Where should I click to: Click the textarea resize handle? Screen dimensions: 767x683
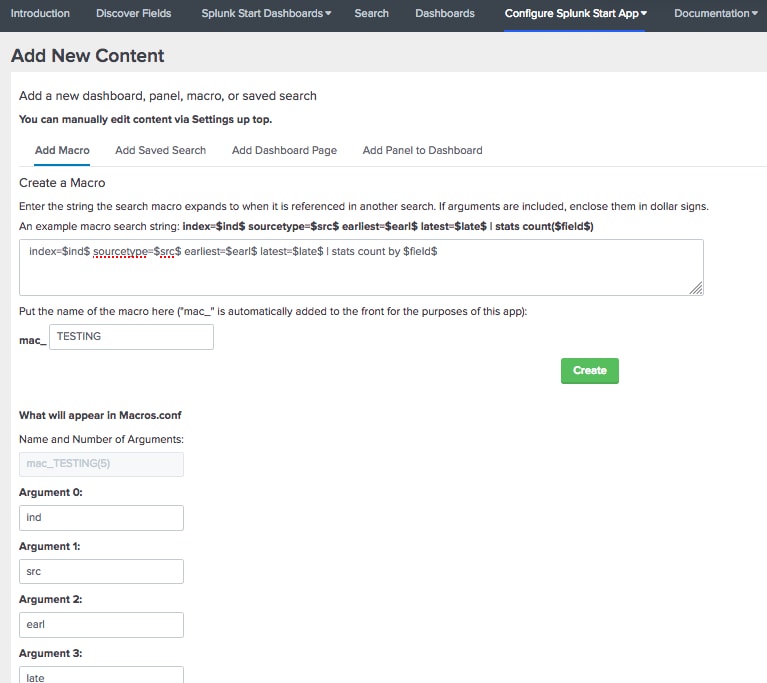(696, 289)
